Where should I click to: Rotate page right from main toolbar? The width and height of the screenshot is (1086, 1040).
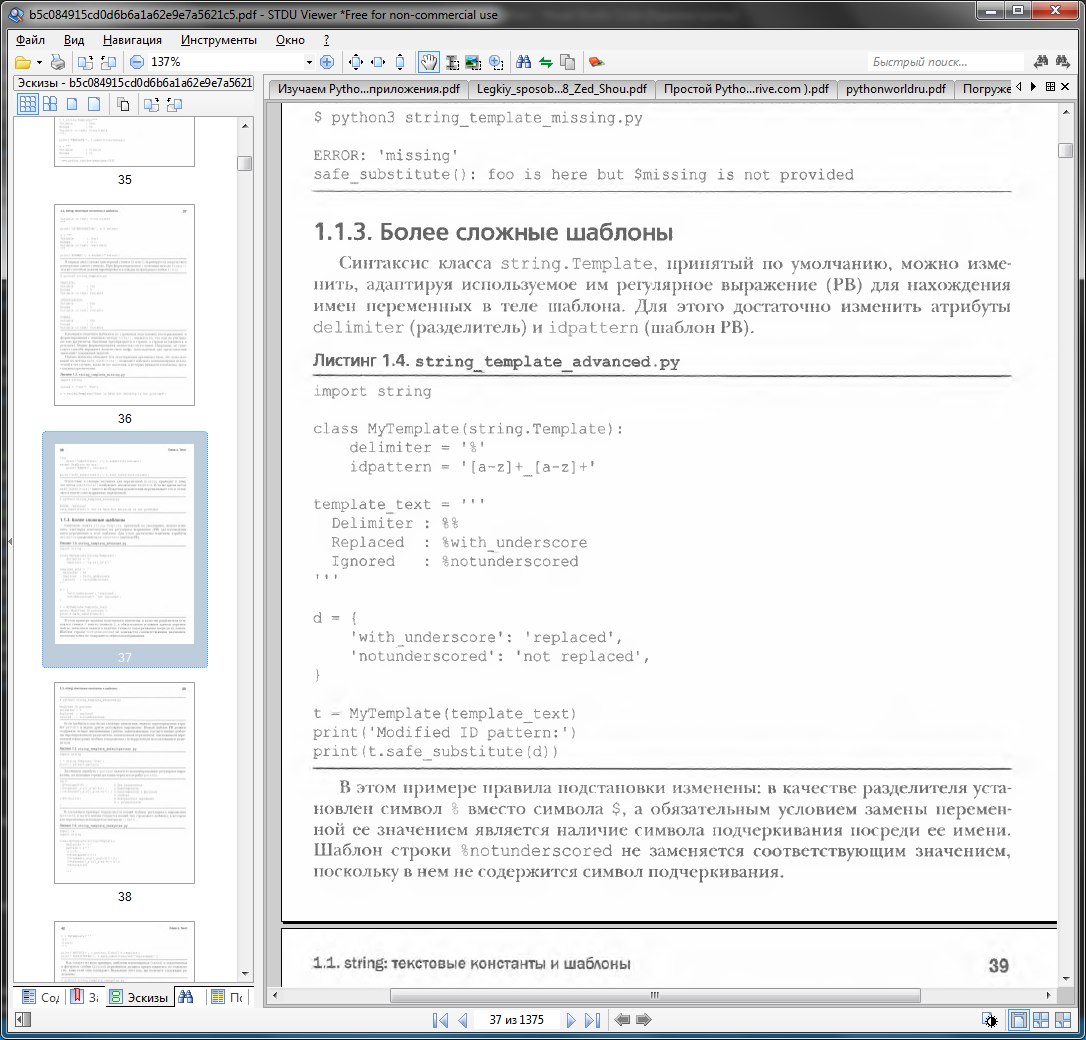[109, 62]
